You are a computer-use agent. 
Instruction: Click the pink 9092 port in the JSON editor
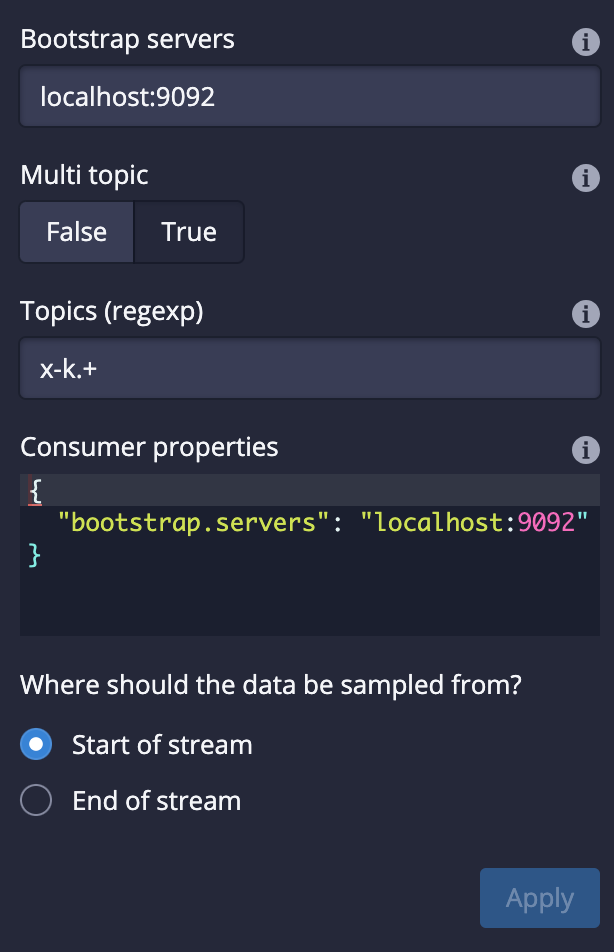coord(546,522)
